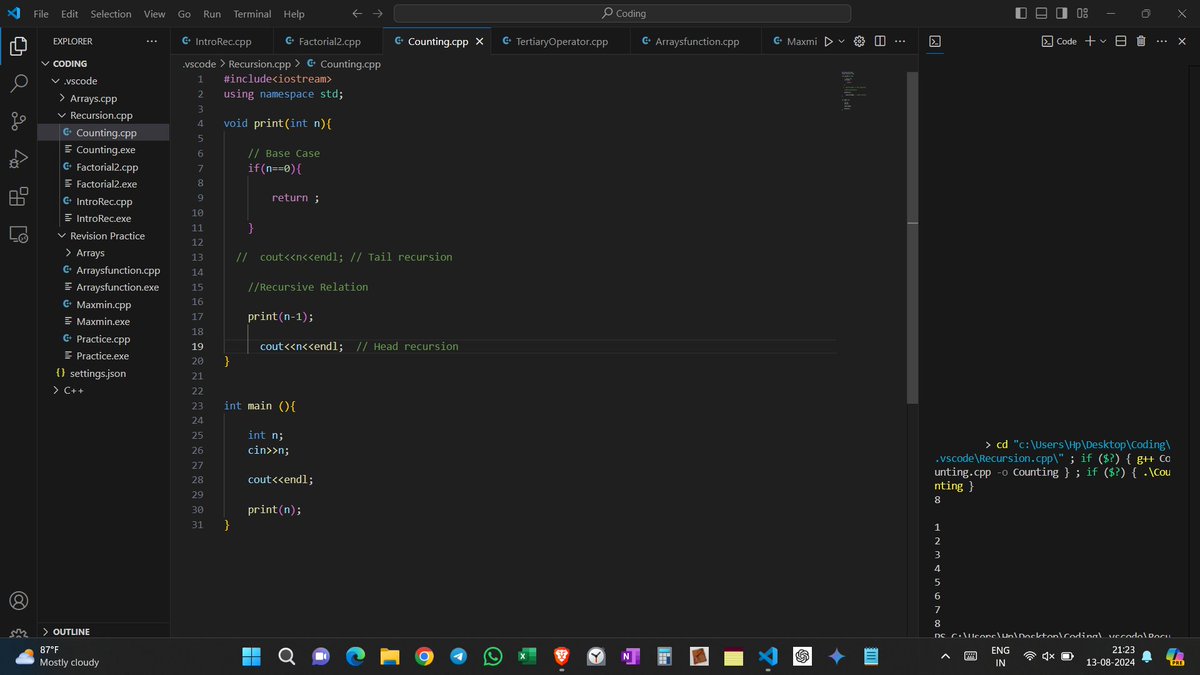Screen dimensions: 1200x675
Task: Open the new terminal launch profile dropdown
Action: point(1103,41)
